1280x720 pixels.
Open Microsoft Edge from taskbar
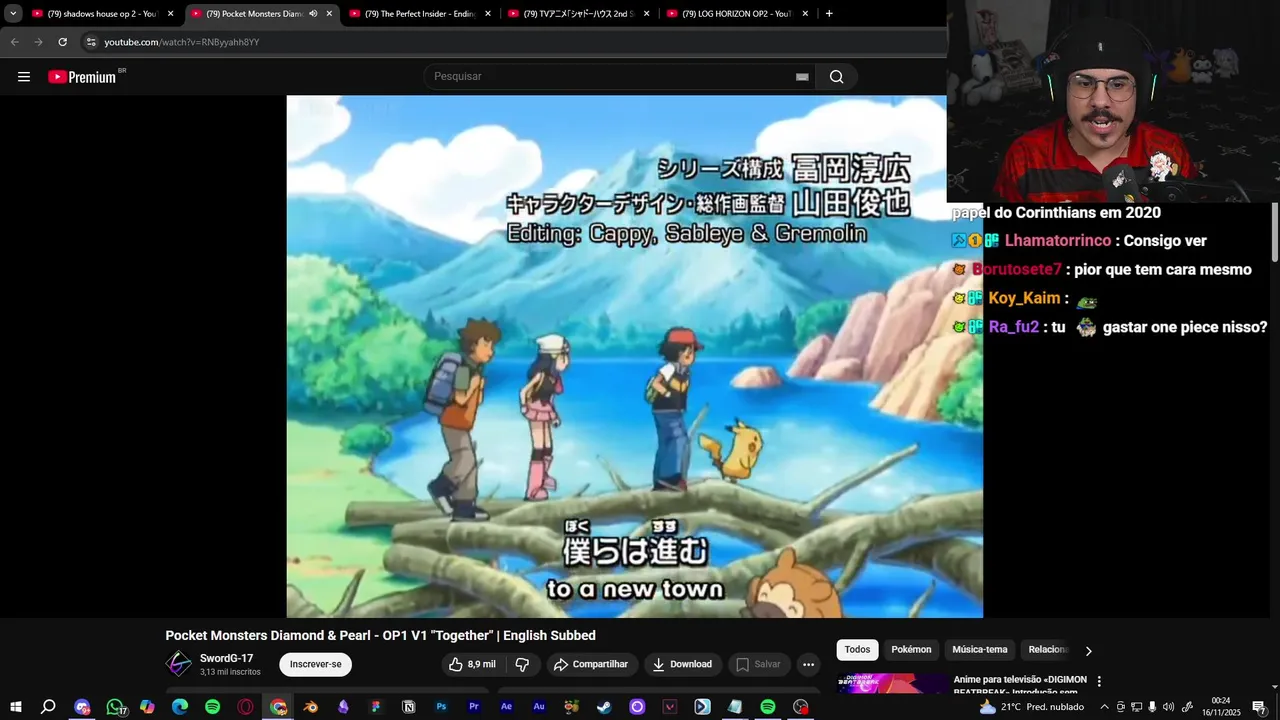click(180, 707)
